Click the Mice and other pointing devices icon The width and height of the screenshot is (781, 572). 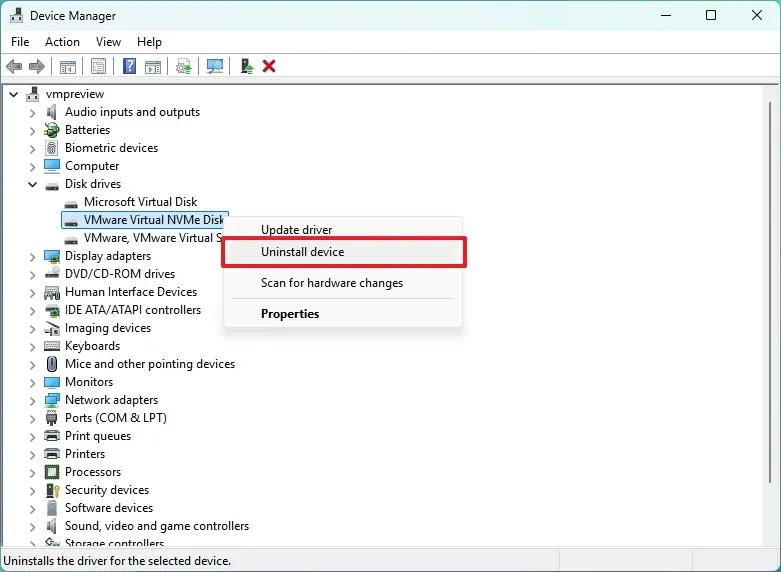[x=52, y=364]
